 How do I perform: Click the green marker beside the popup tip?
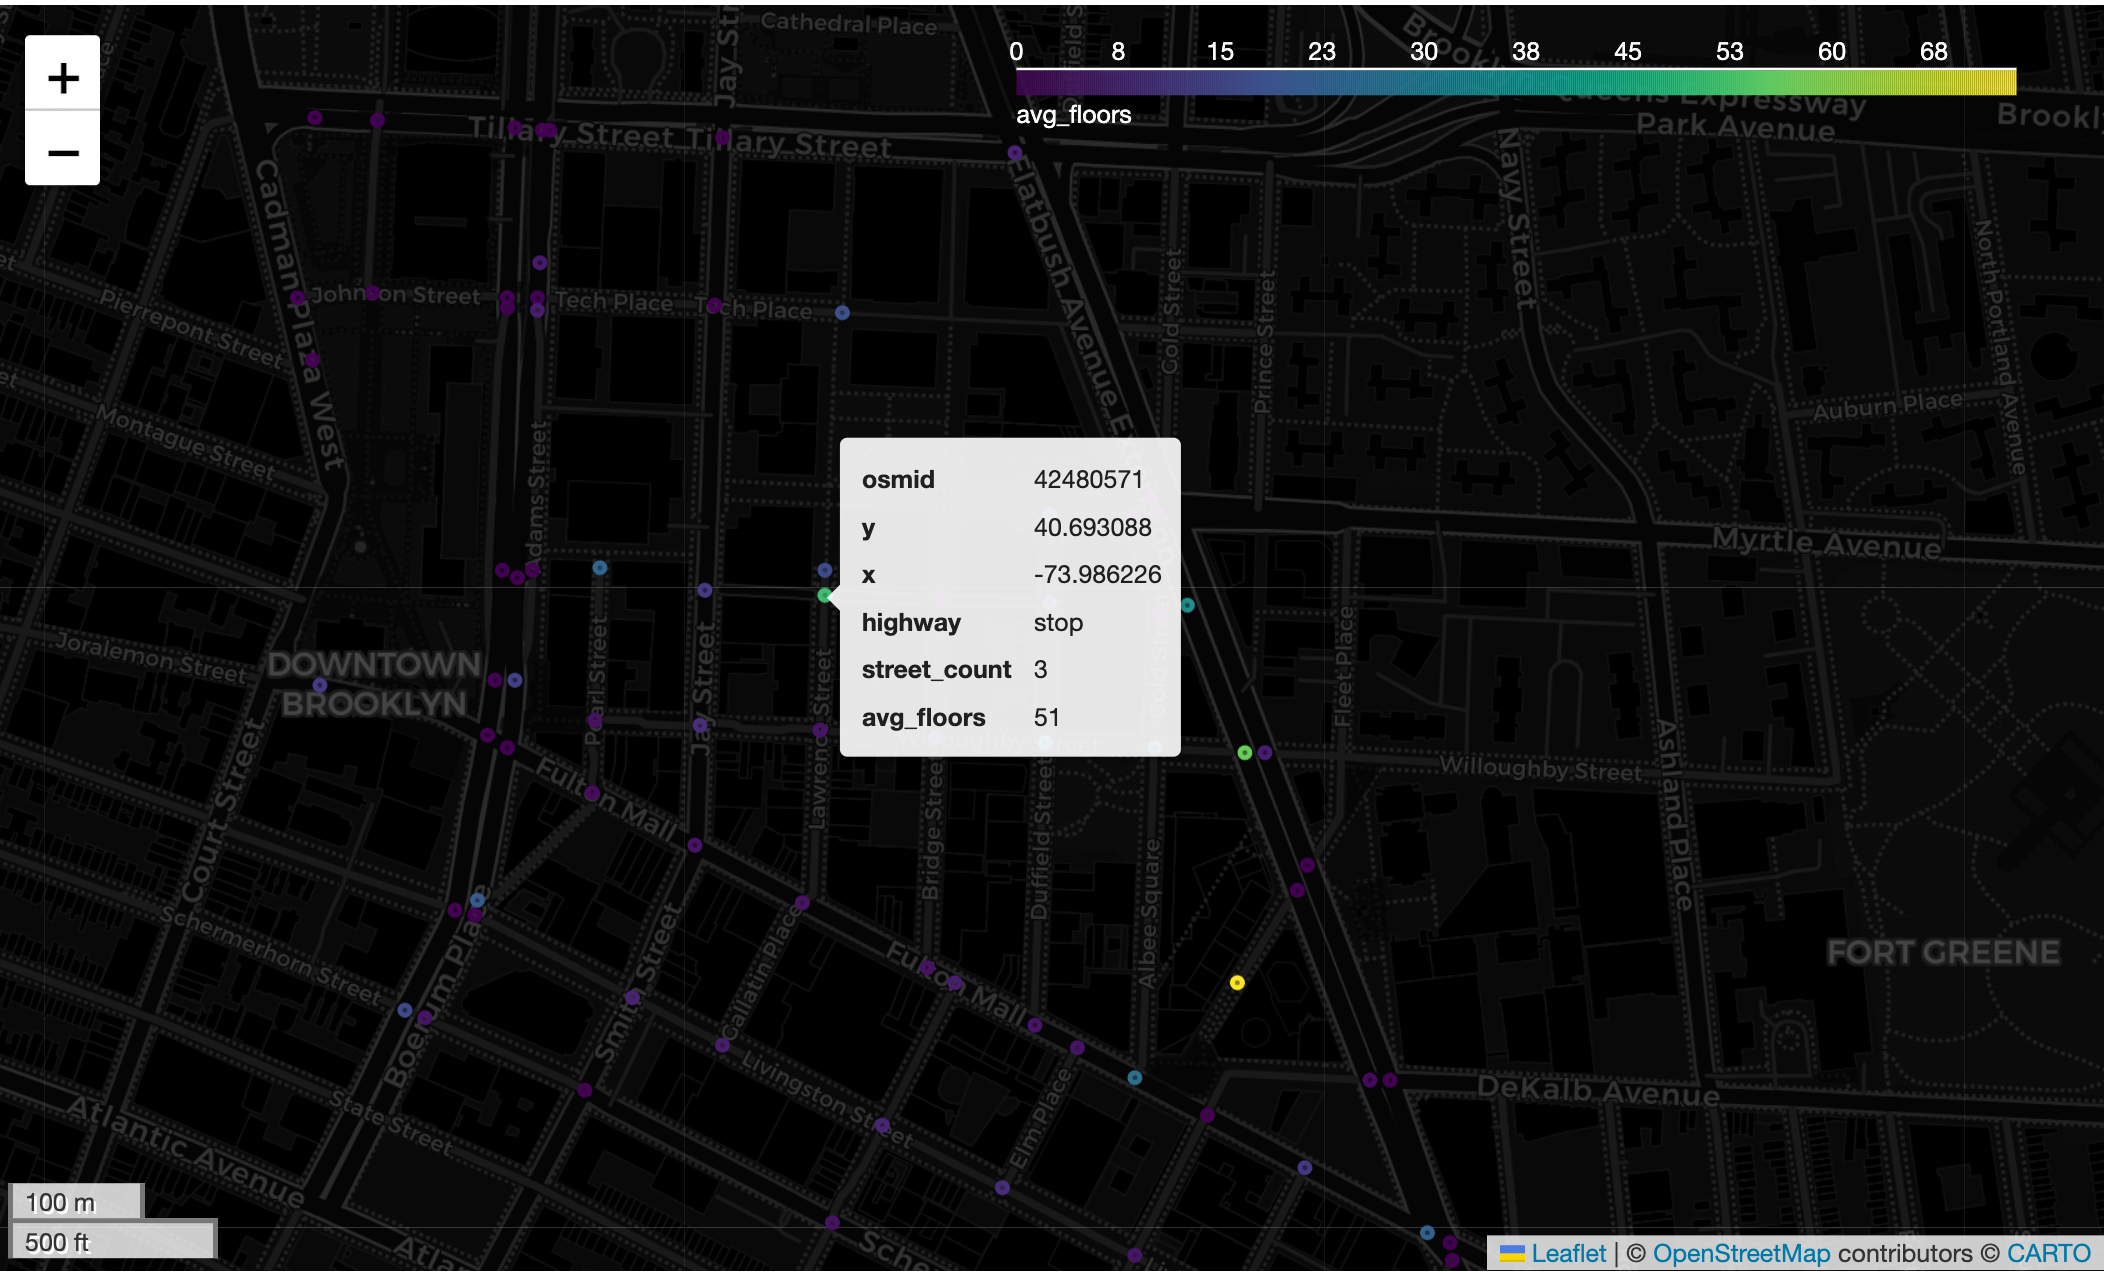coord(824,595)
